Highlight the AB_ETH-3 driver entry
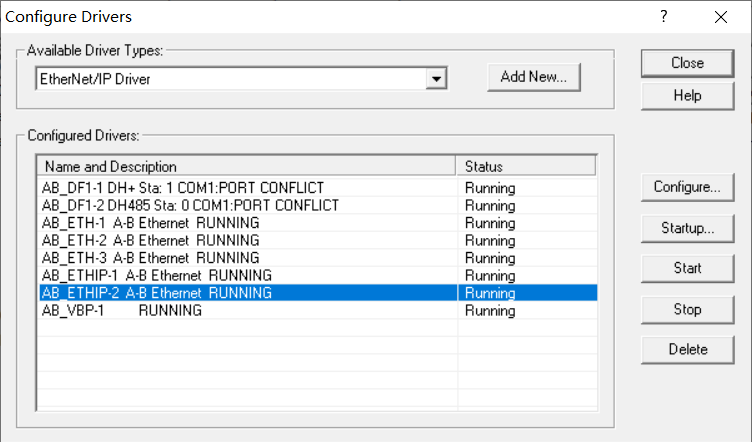752x442 pixels. [150, 258]
